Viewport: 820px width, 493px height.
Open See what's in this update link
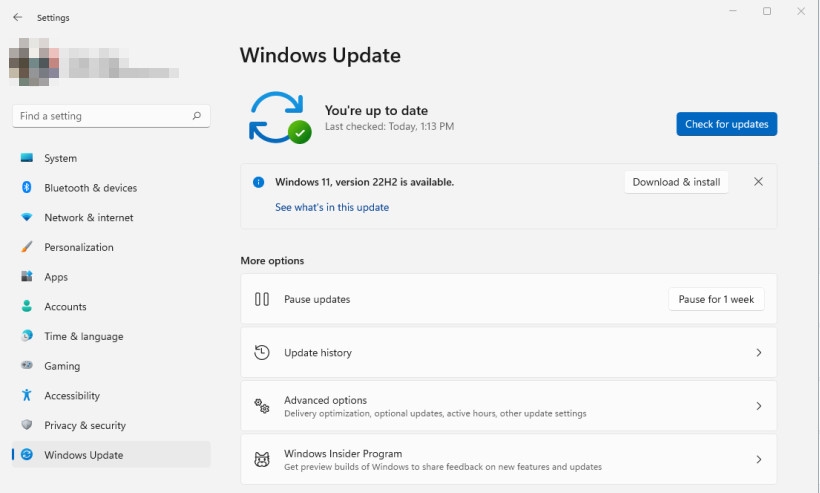[332, 207]
